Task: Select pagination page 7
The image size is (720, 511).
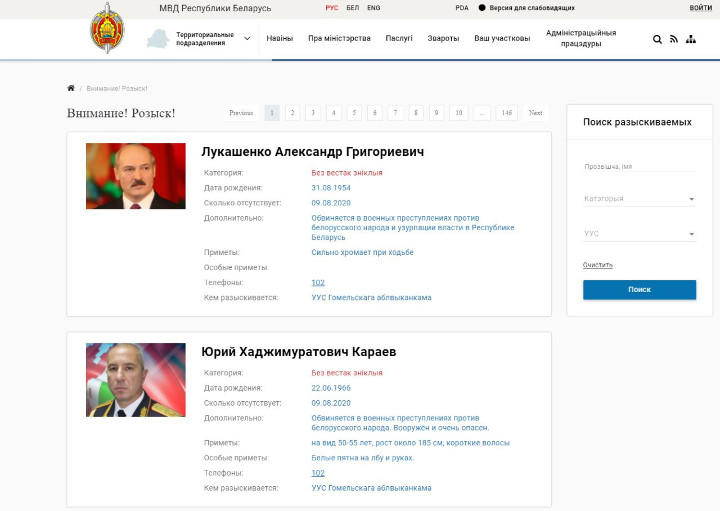Action: (x=395, y=113)
